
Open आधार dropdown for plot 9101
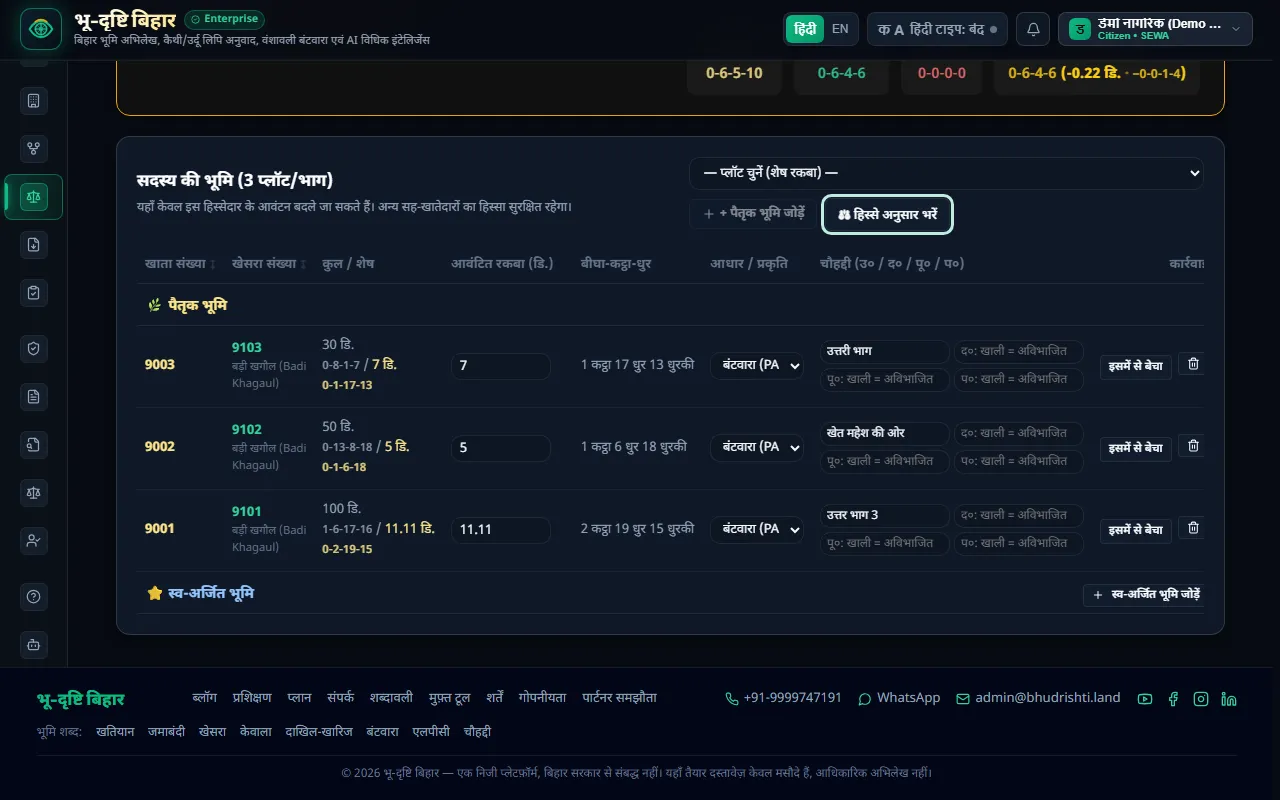point(757,530)
